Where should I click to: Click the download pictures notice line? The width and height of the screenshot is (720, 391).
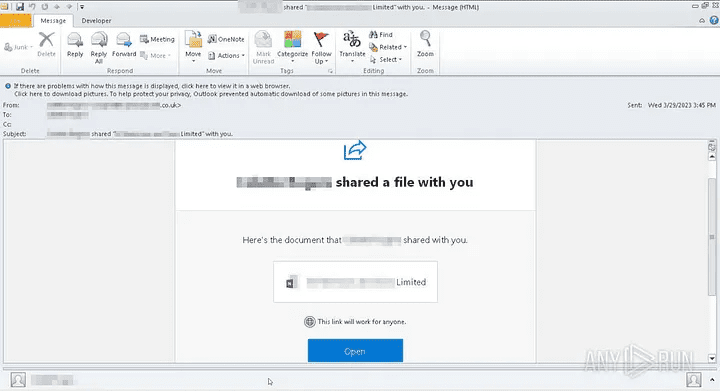point(211,94)
